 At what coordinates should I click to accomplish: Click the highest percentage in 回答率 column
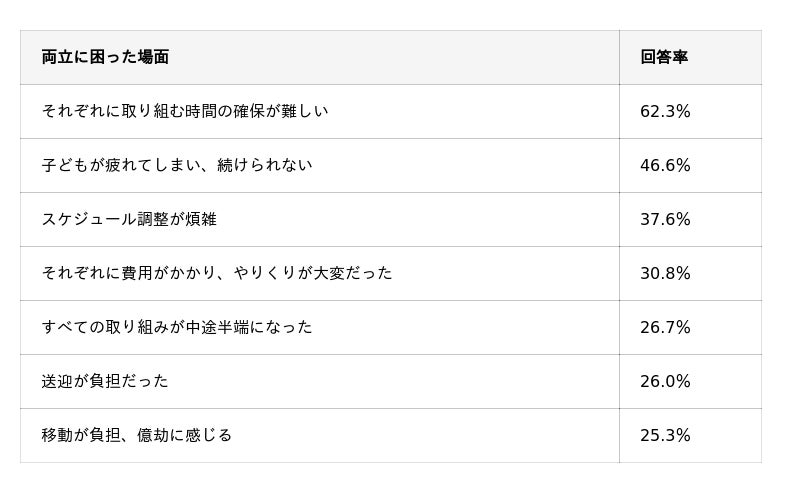pyautogui.click(x=665, y=111)
